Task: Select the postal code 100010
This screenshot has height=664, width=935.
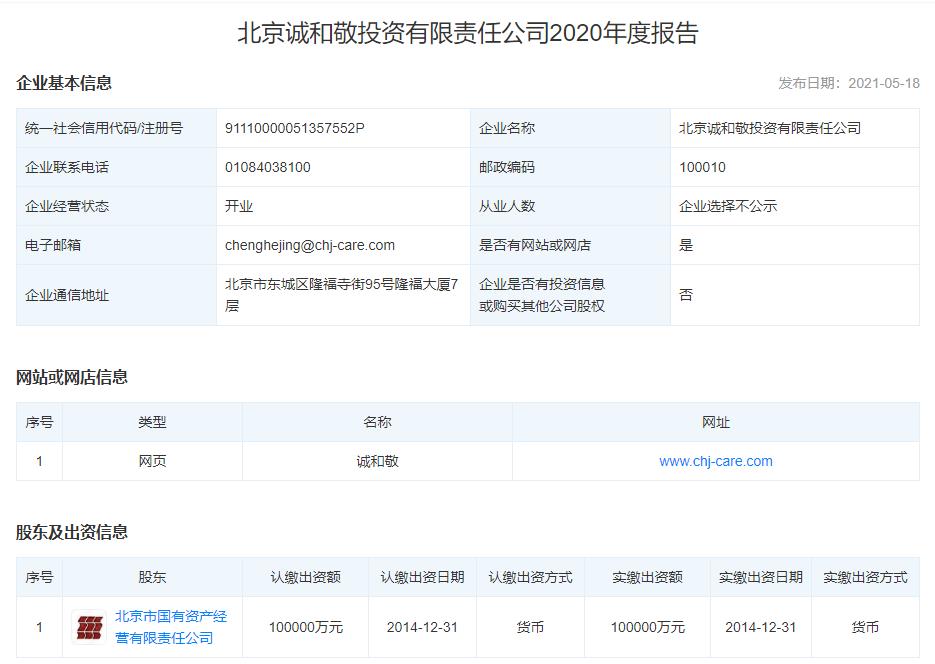Action: click(x=702, y=167)
